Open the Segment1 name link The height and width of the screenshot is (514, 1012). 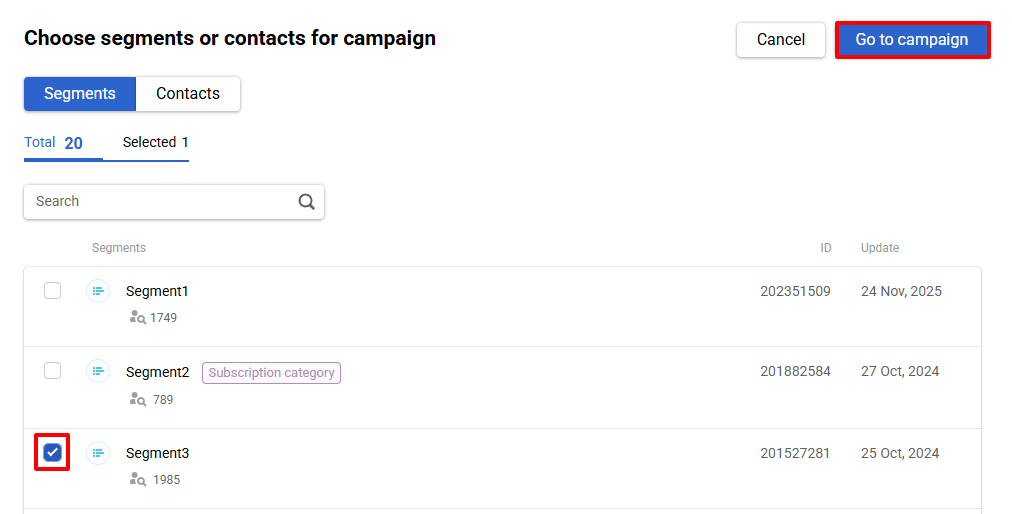(157, 291)
